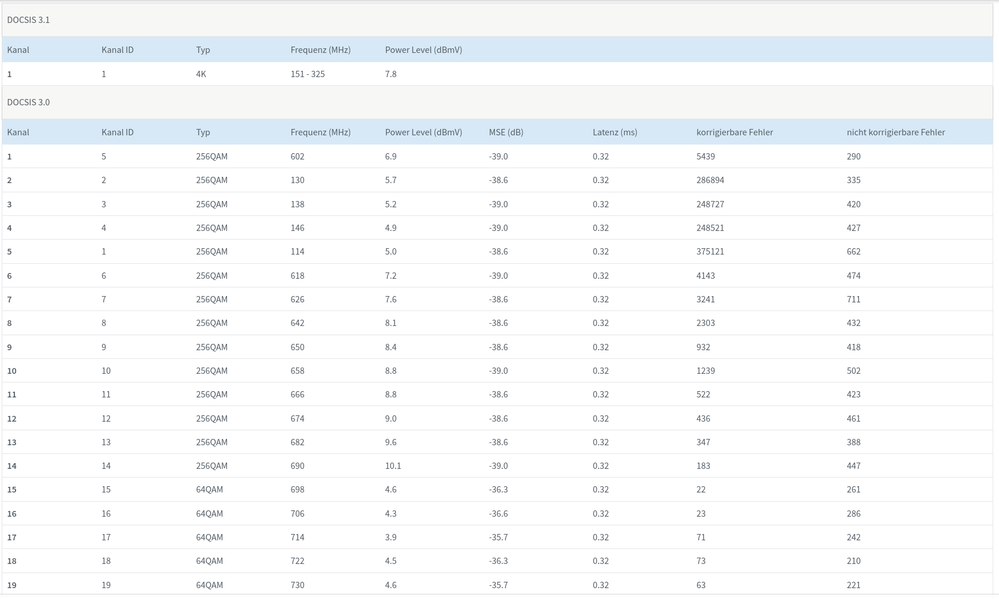The width and height of the screenshot is (999, 599).
Task: Select the uncorrectable errors value 711
Action: pos(853,300)
